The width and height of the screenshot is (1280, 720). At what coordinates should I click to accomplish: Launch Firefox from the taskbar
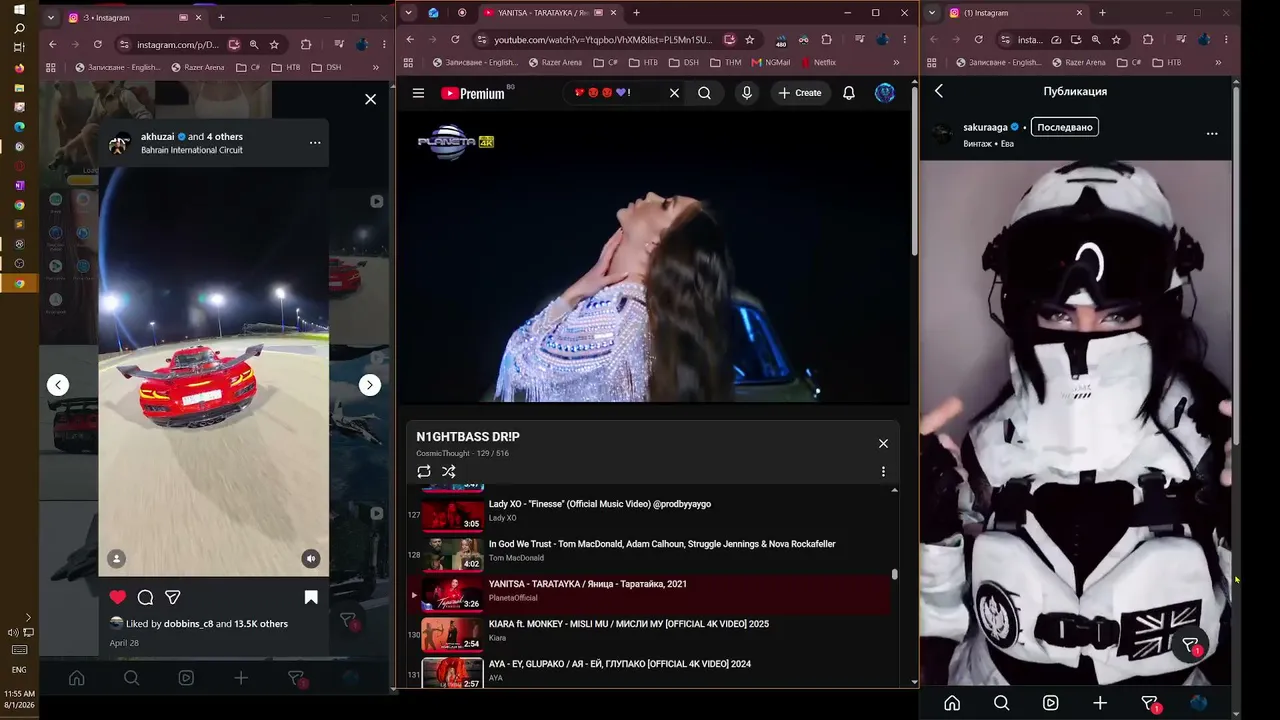tap(19, 68)
